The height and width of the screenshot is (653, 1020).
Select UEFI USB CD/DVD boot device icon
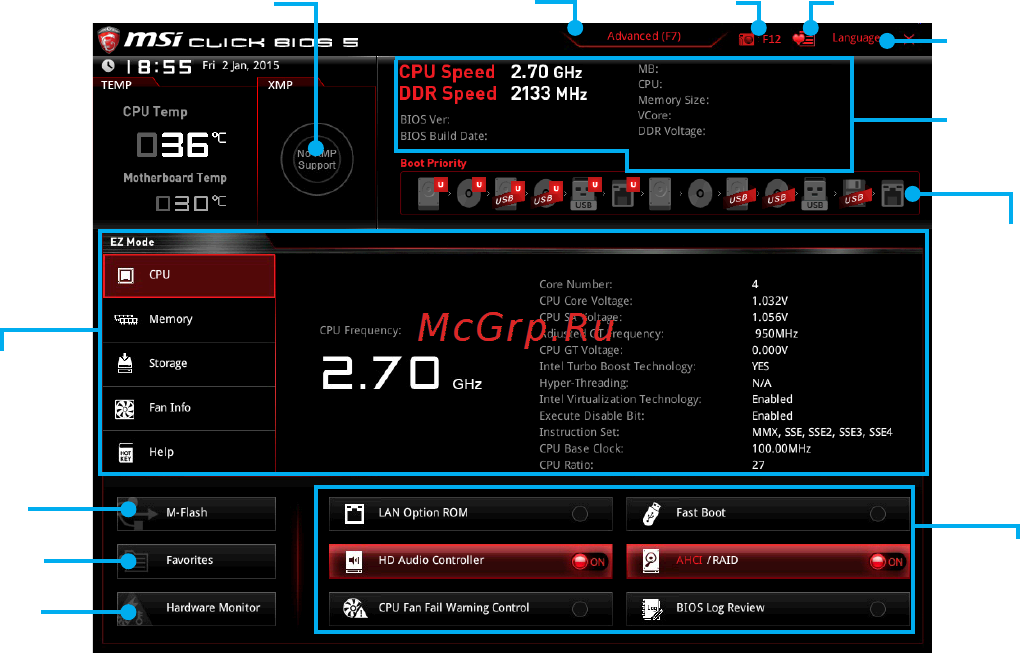546,193
